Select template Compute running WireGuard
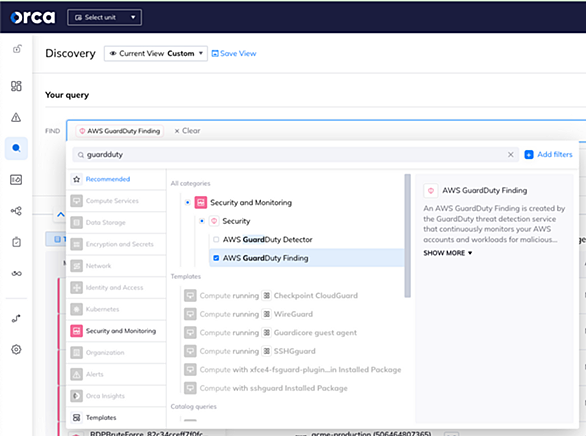 [249, 314]
